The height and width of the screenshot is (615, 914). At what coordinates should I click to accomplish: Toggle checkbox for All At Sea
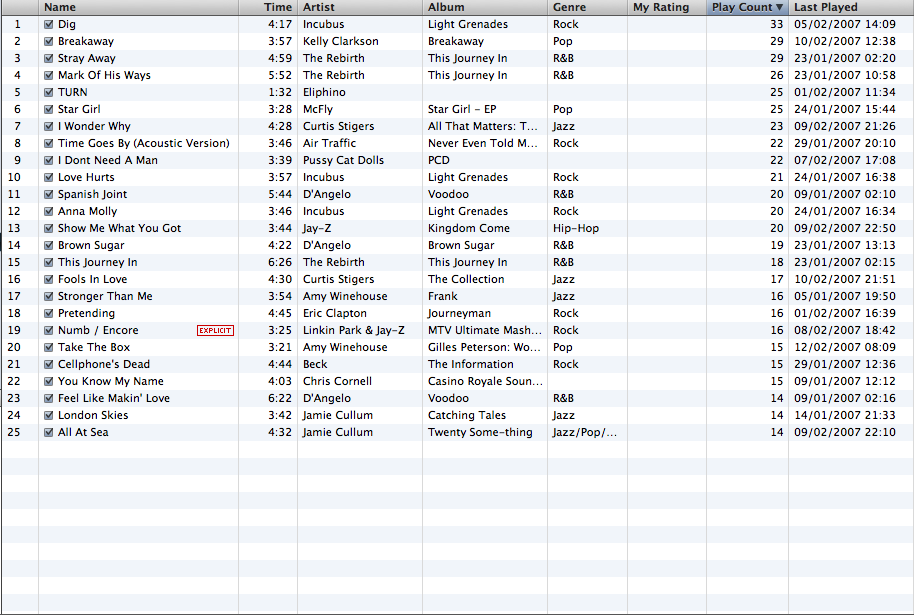pyautogui.click(x=49, y=432)
